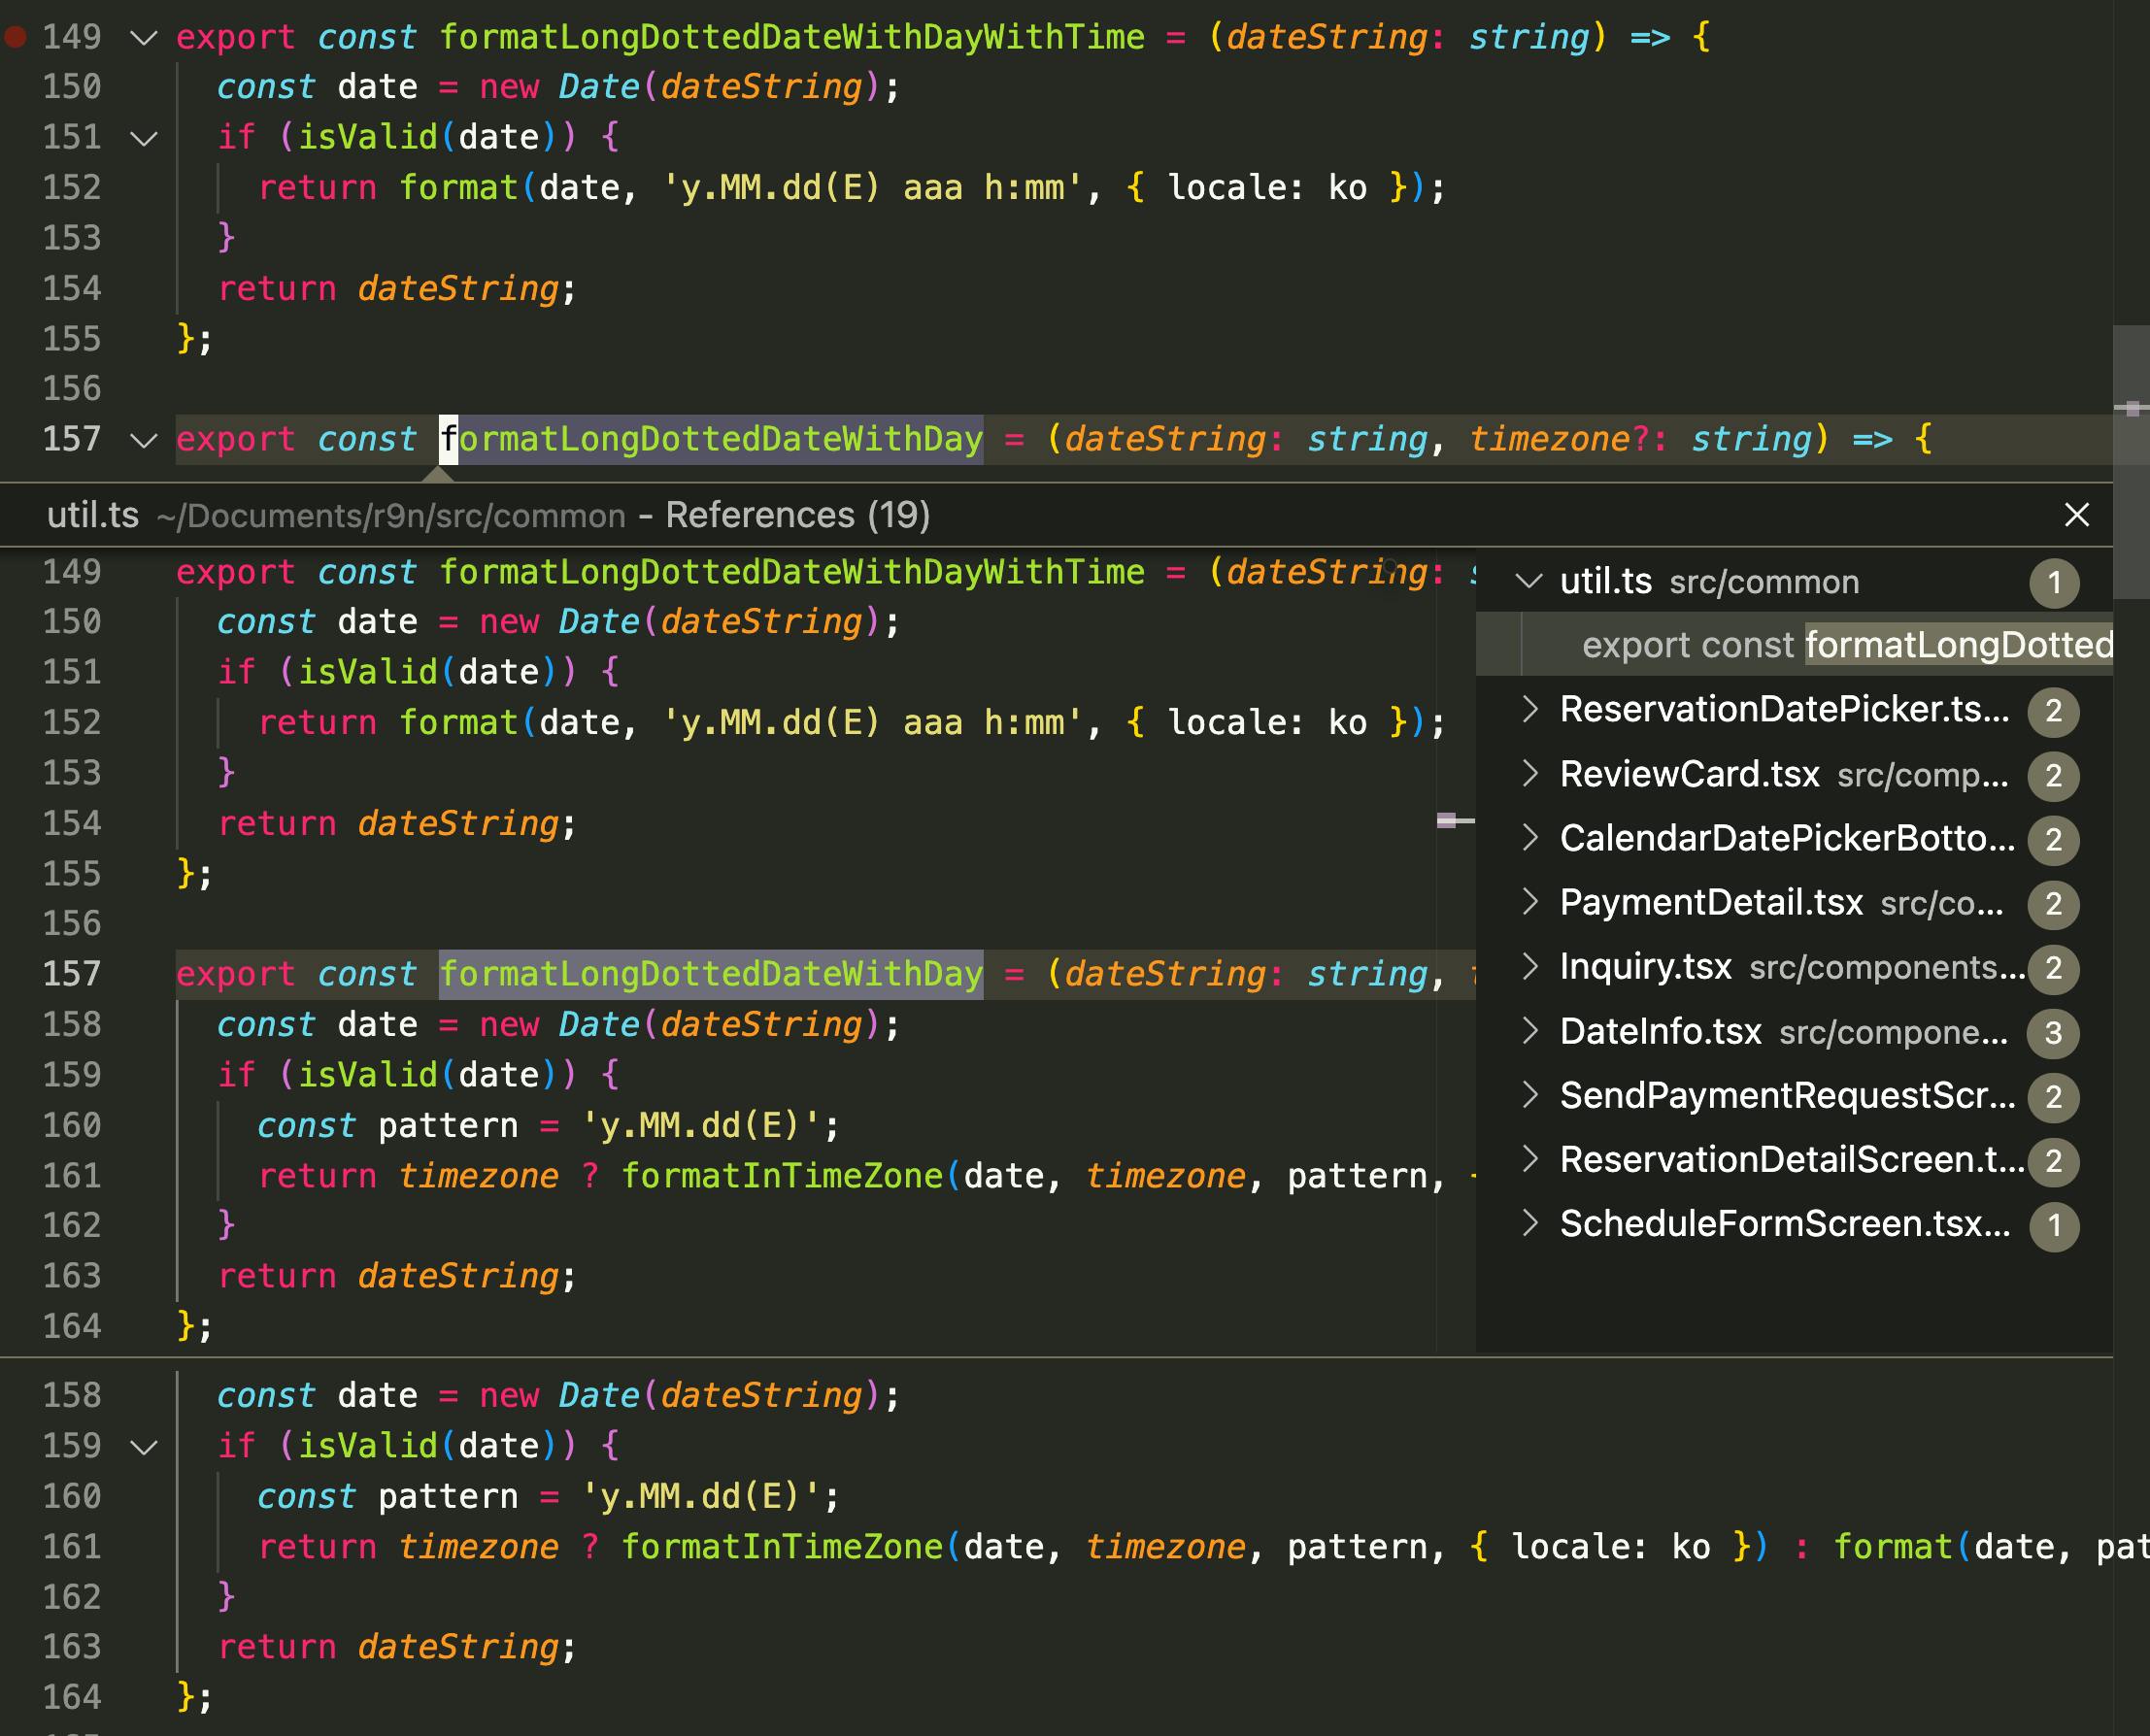Fold the function at line 157
The image size is (2150, 1736).
144,440
